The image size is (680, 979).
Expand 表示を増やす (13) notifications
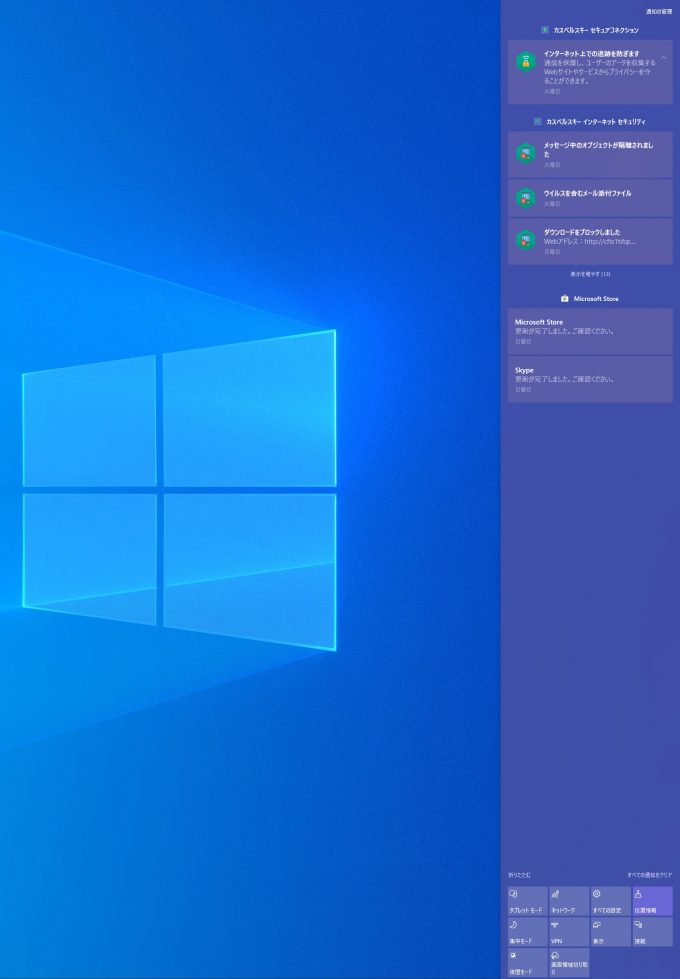point(590,274)
